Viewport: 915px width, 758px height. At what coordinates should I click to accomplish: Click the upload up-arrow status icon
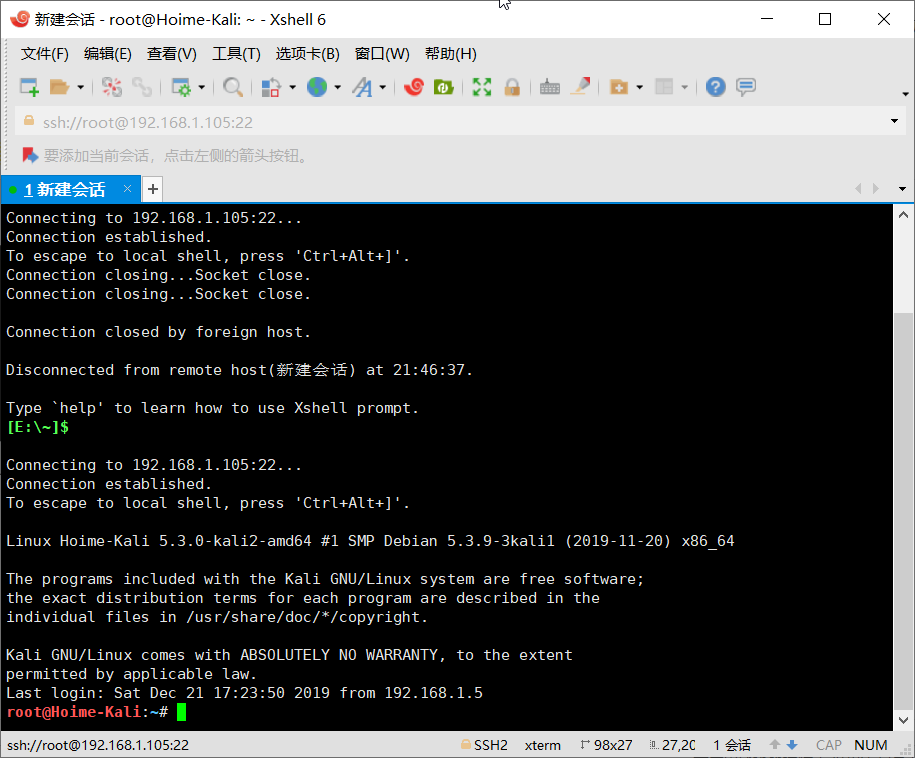pos(775,745)
